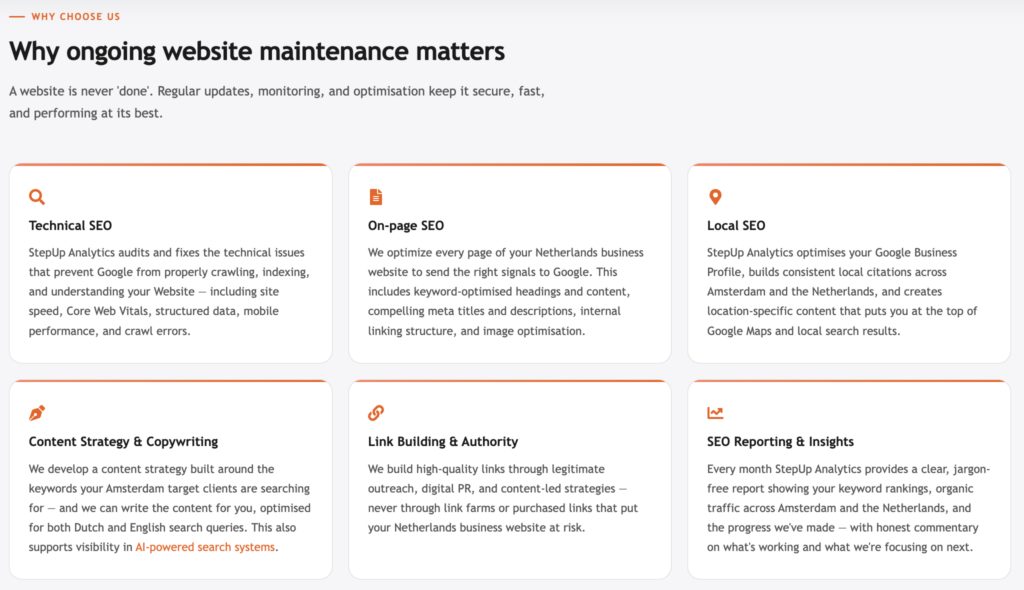Select the On-page SEO card title

tap(406, 225)
